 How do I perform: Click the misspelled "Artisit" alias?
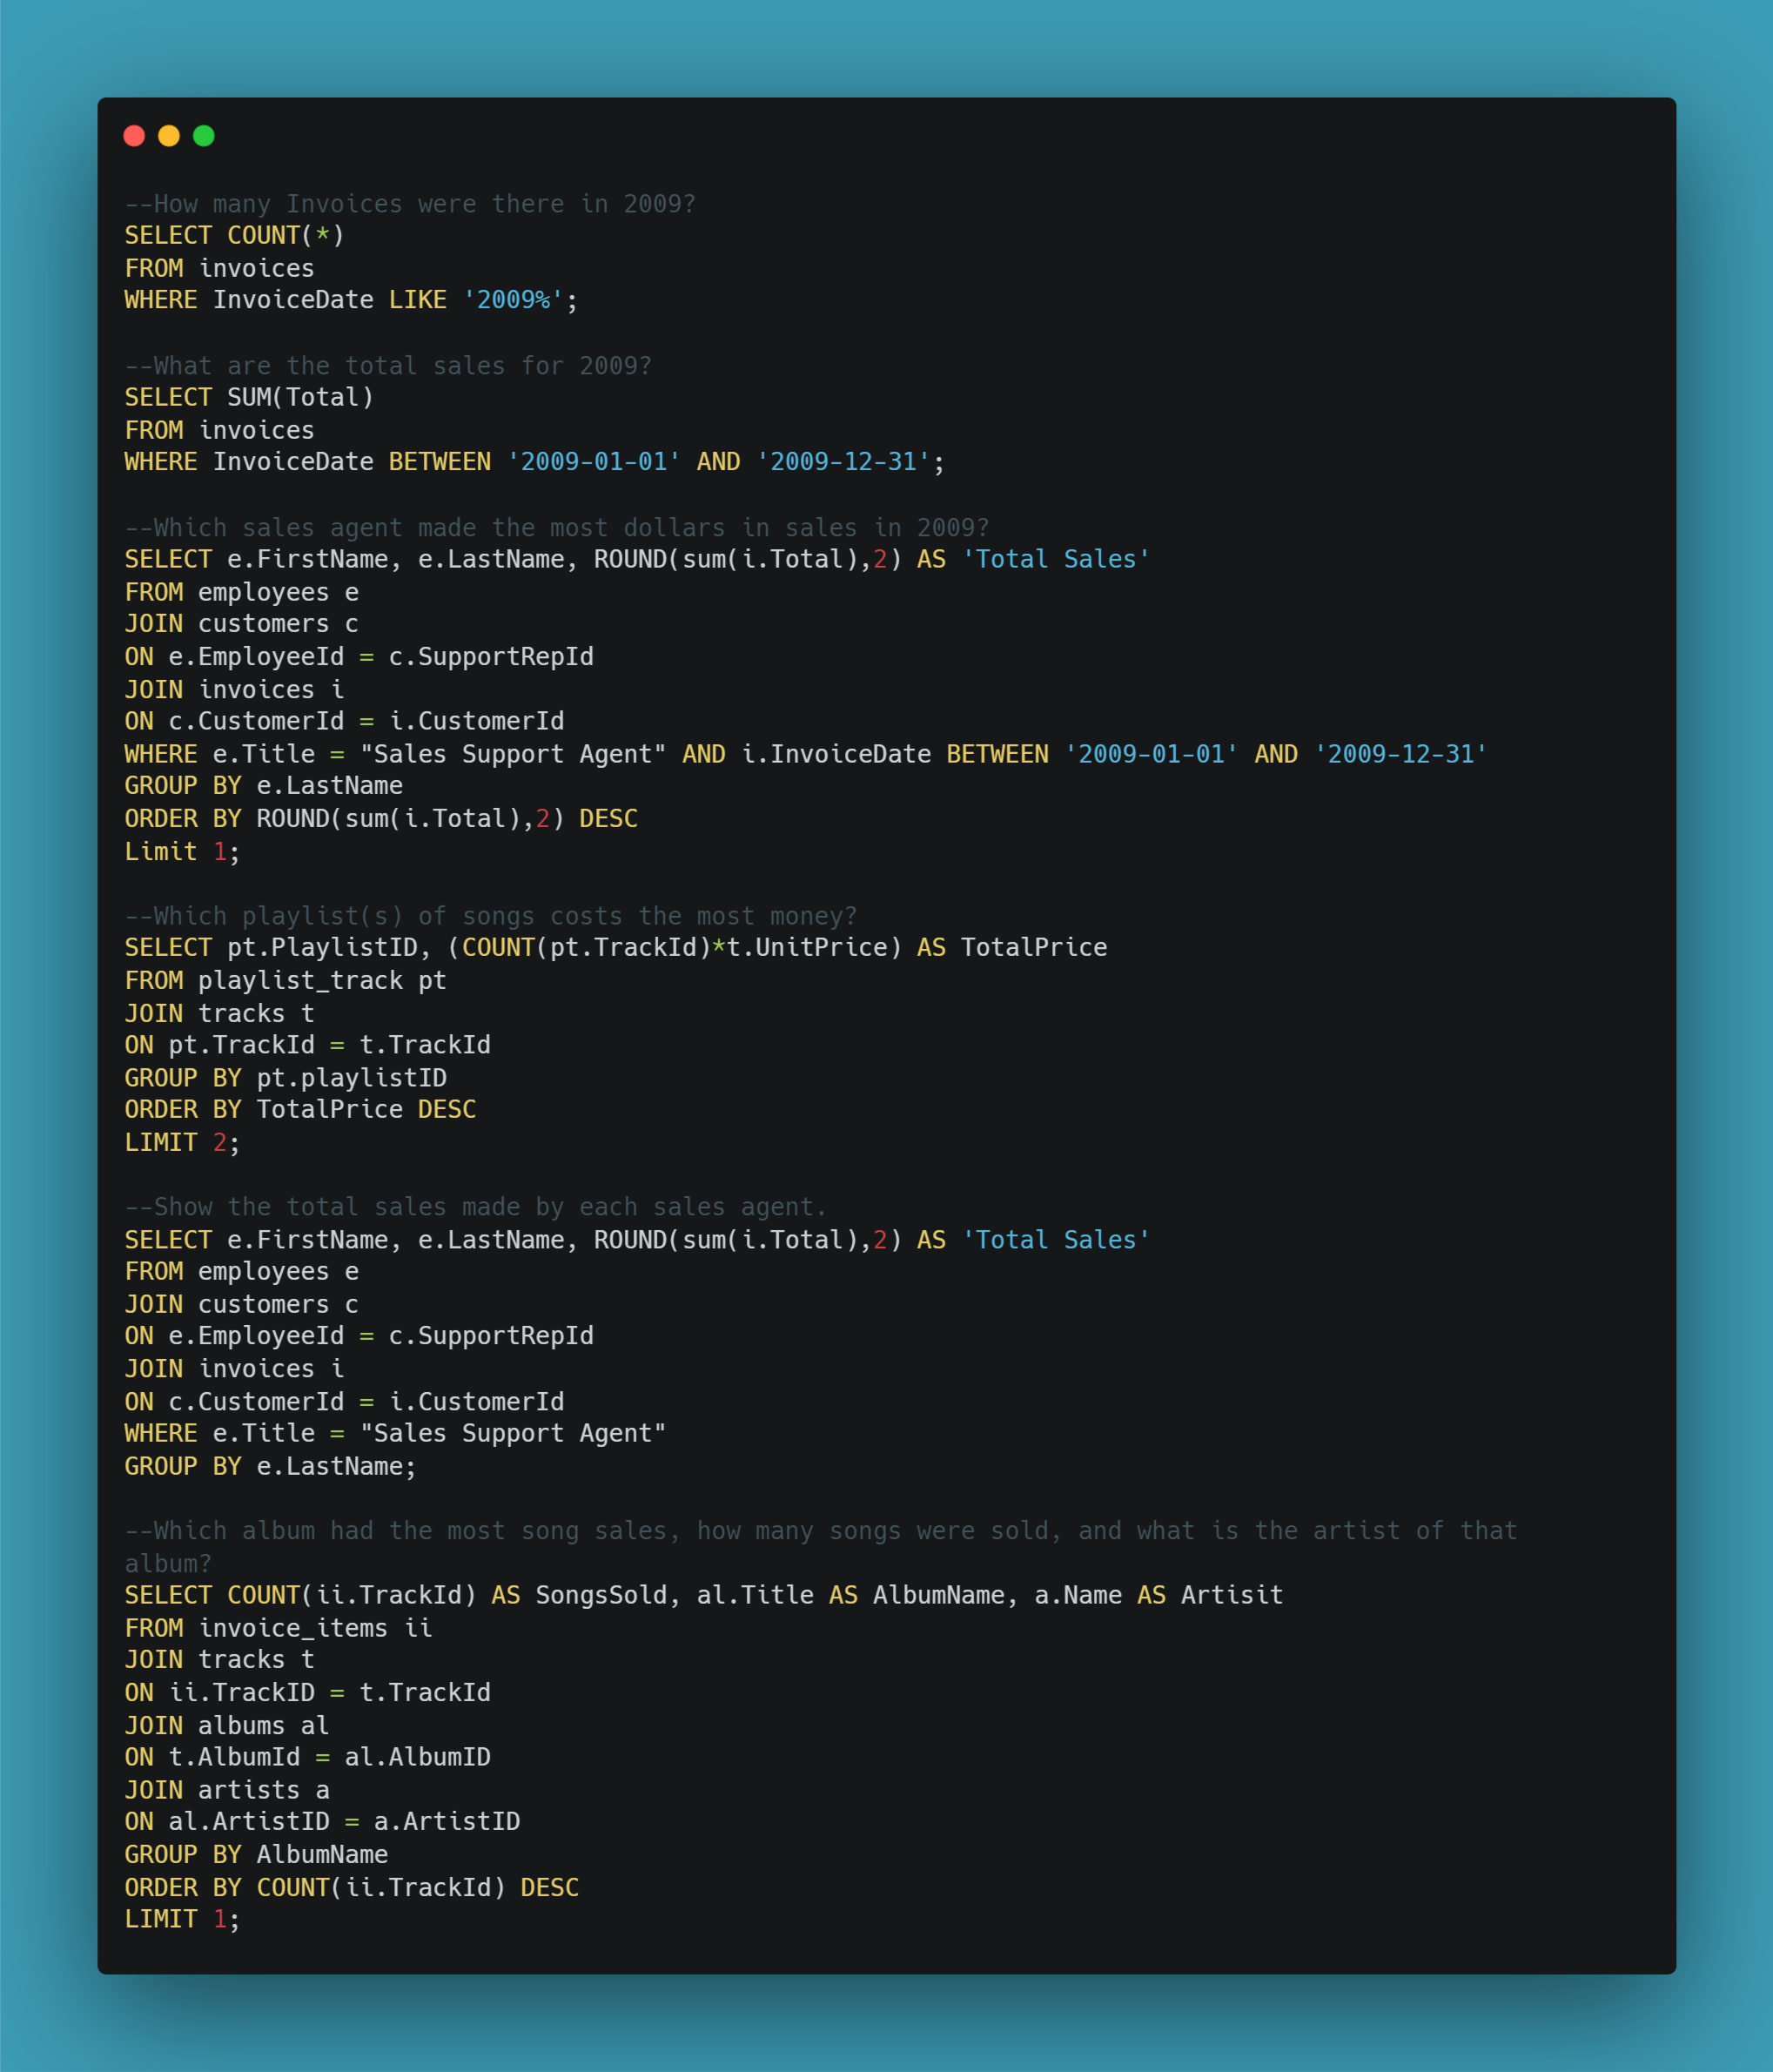point(1231,1595)
